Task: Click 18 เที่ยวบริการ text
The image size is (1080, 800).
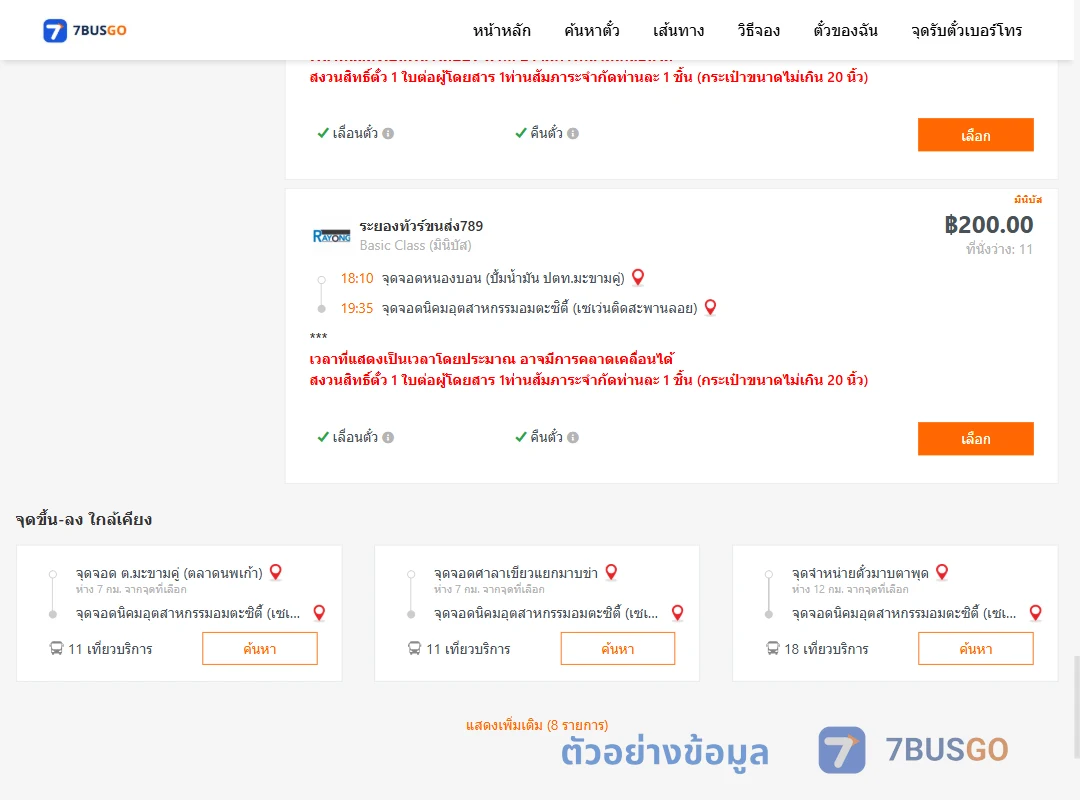Action: click(826, 649)
